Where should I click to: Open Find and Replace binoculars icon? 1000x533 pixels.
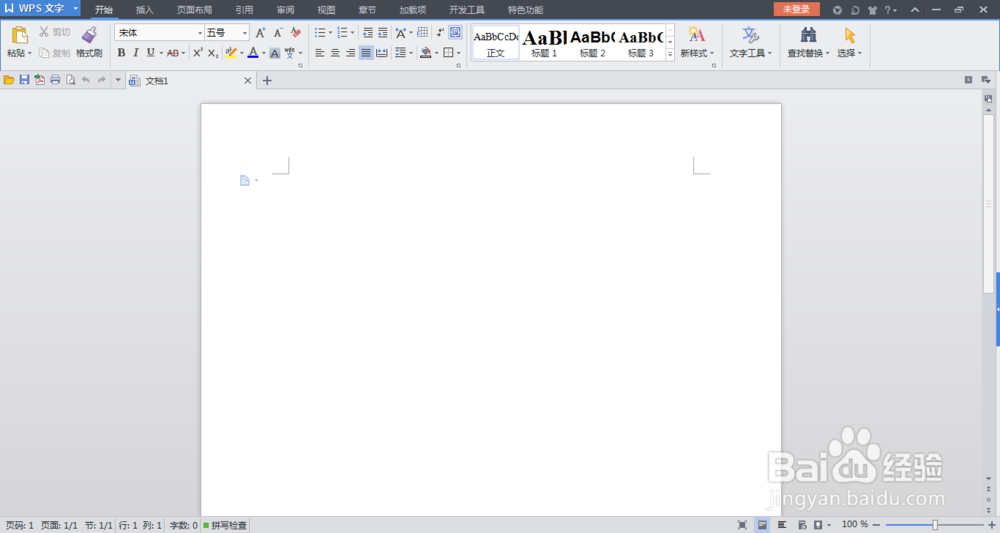pos(808,35)
